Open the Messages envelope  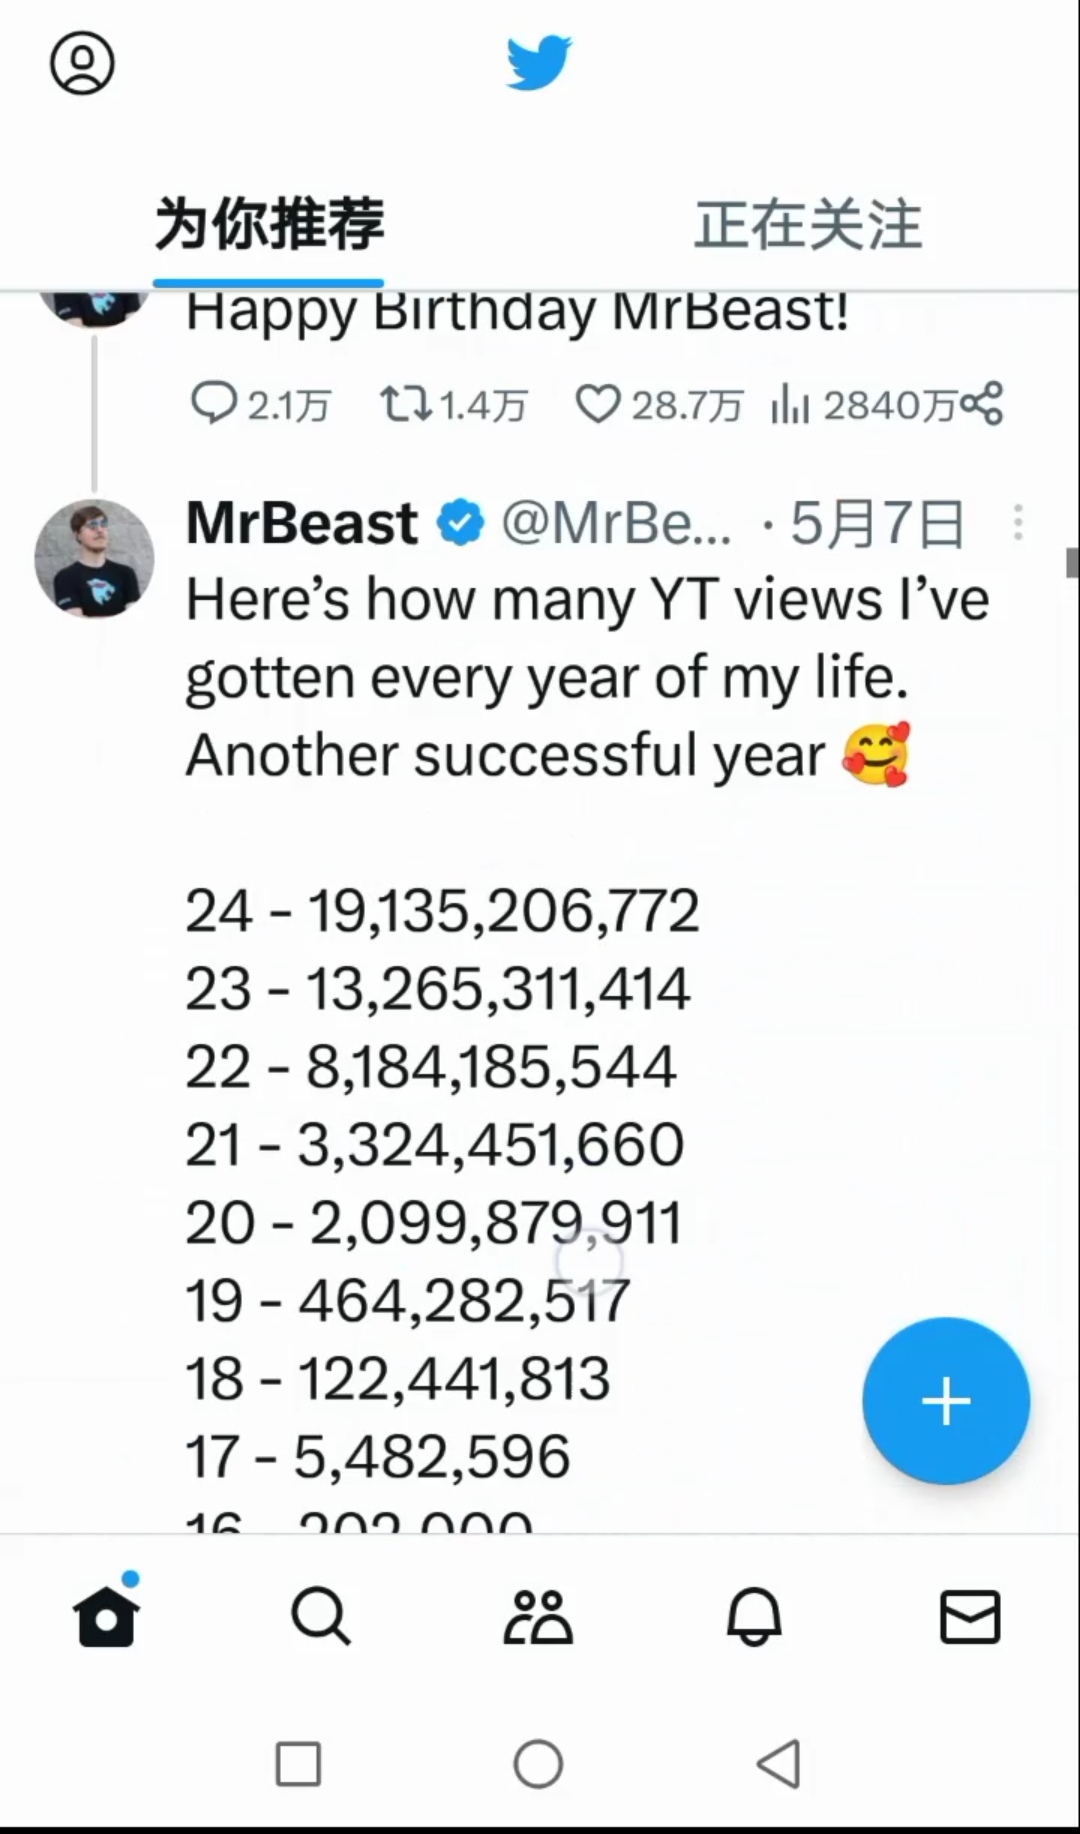[x=970, y=1616]
